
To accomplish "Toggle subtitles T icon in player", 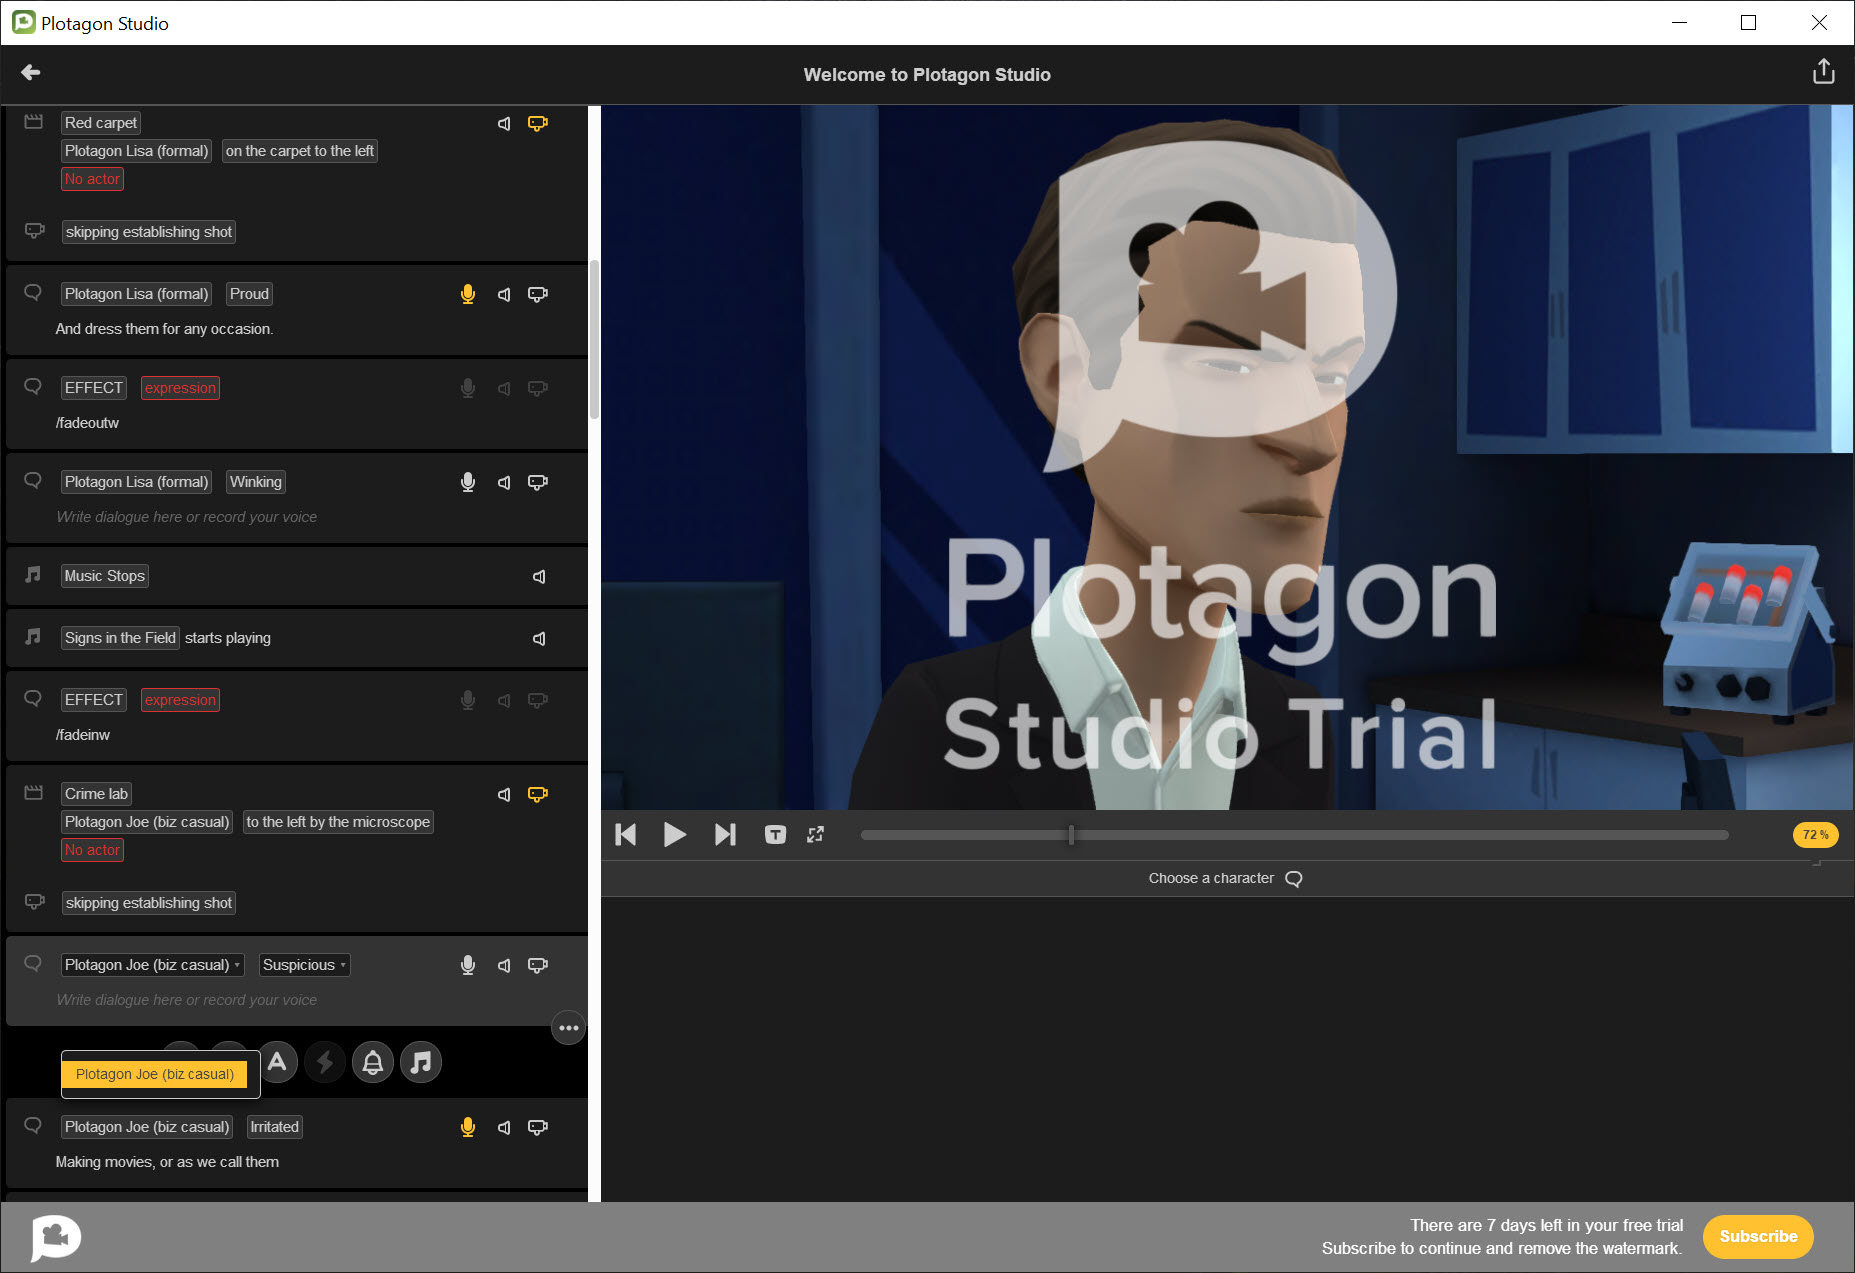I will tap(775, 834).
